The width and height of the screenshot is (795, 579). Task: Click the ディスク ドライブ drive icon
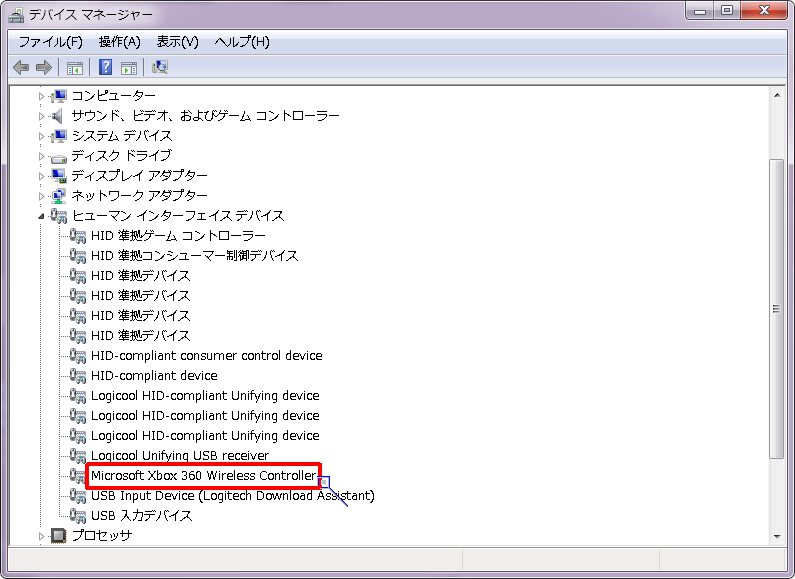(59, 158)
